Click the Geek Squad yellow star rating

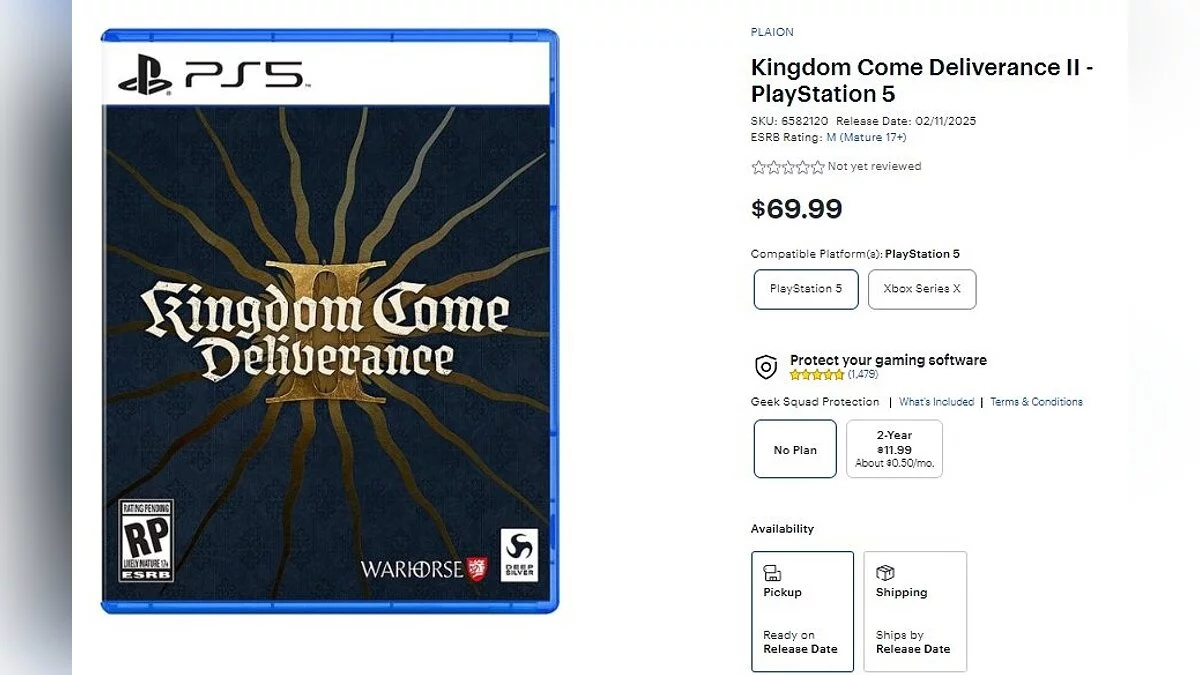[817, 375]
